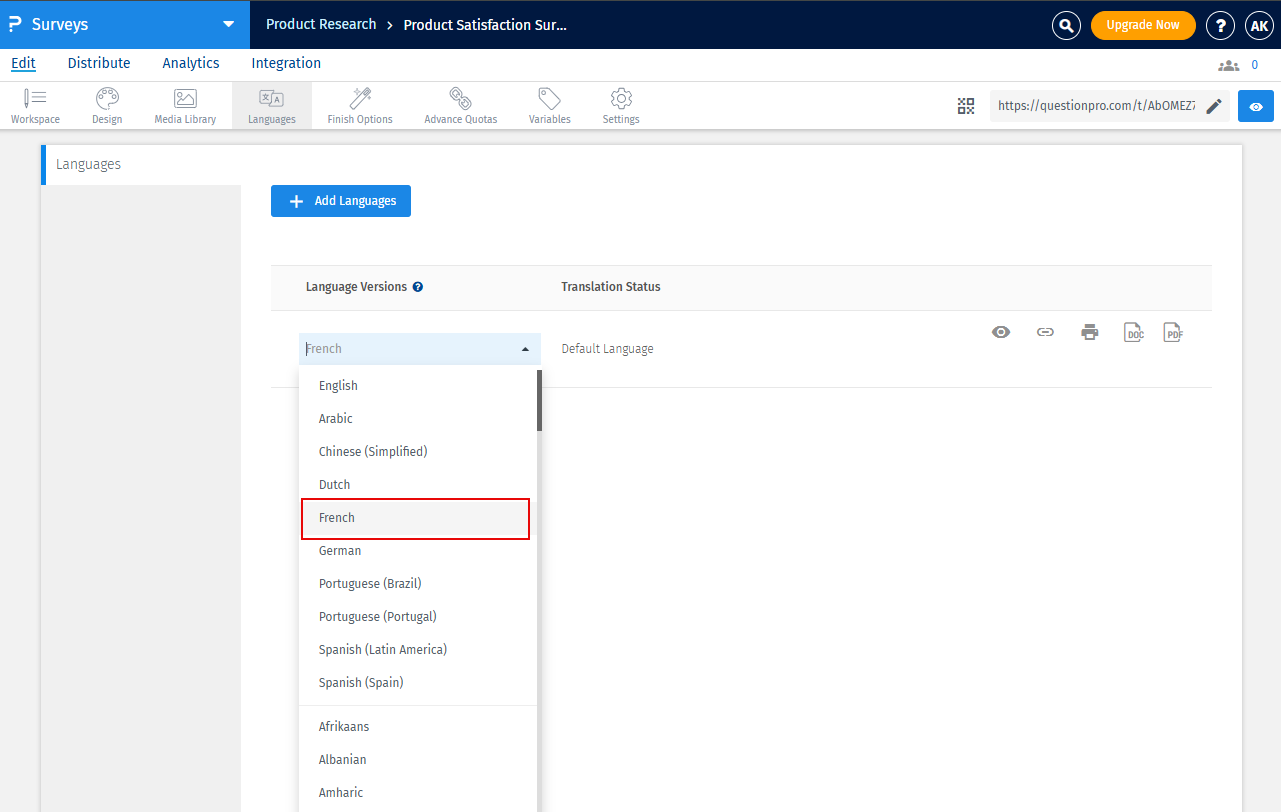Screen dimensions: 1281x812
Task: Click the QR code icon
Action: [x=965, y=106]
